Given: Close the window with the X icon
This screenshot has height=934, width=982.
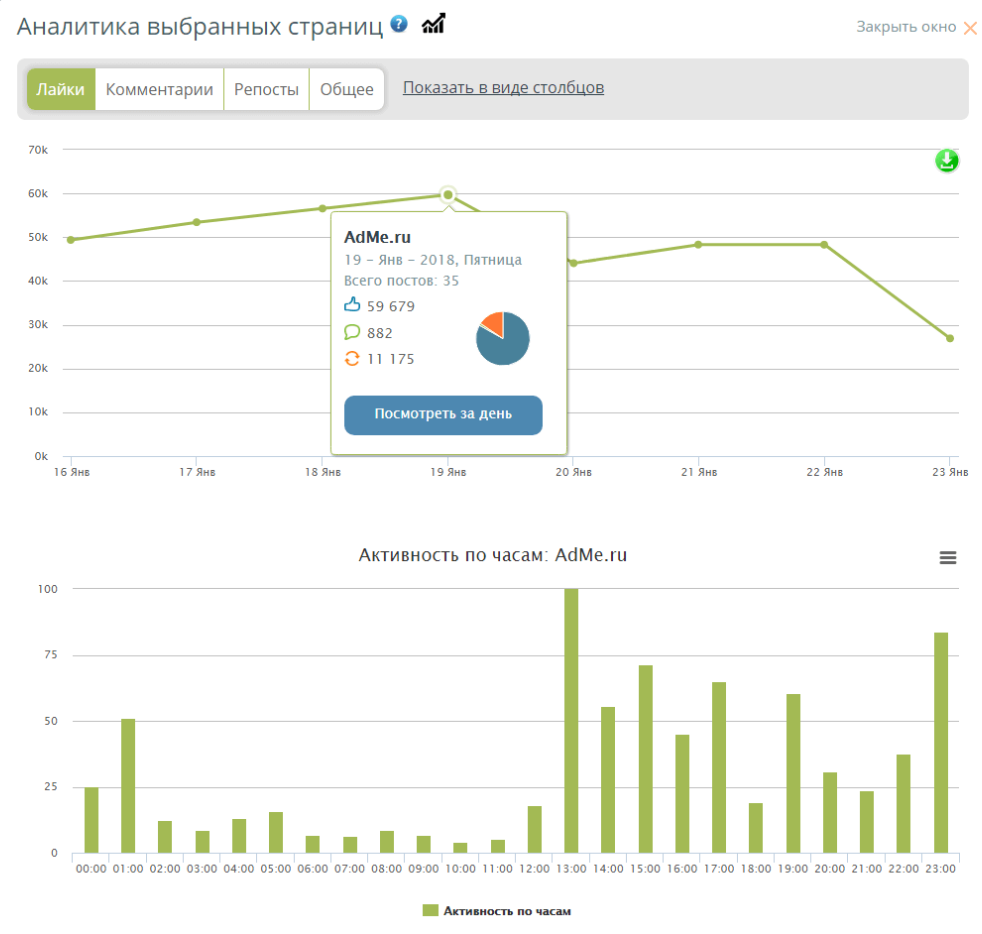Looking at the screenshot, I should pyautogui.click(x=969, y=28).
